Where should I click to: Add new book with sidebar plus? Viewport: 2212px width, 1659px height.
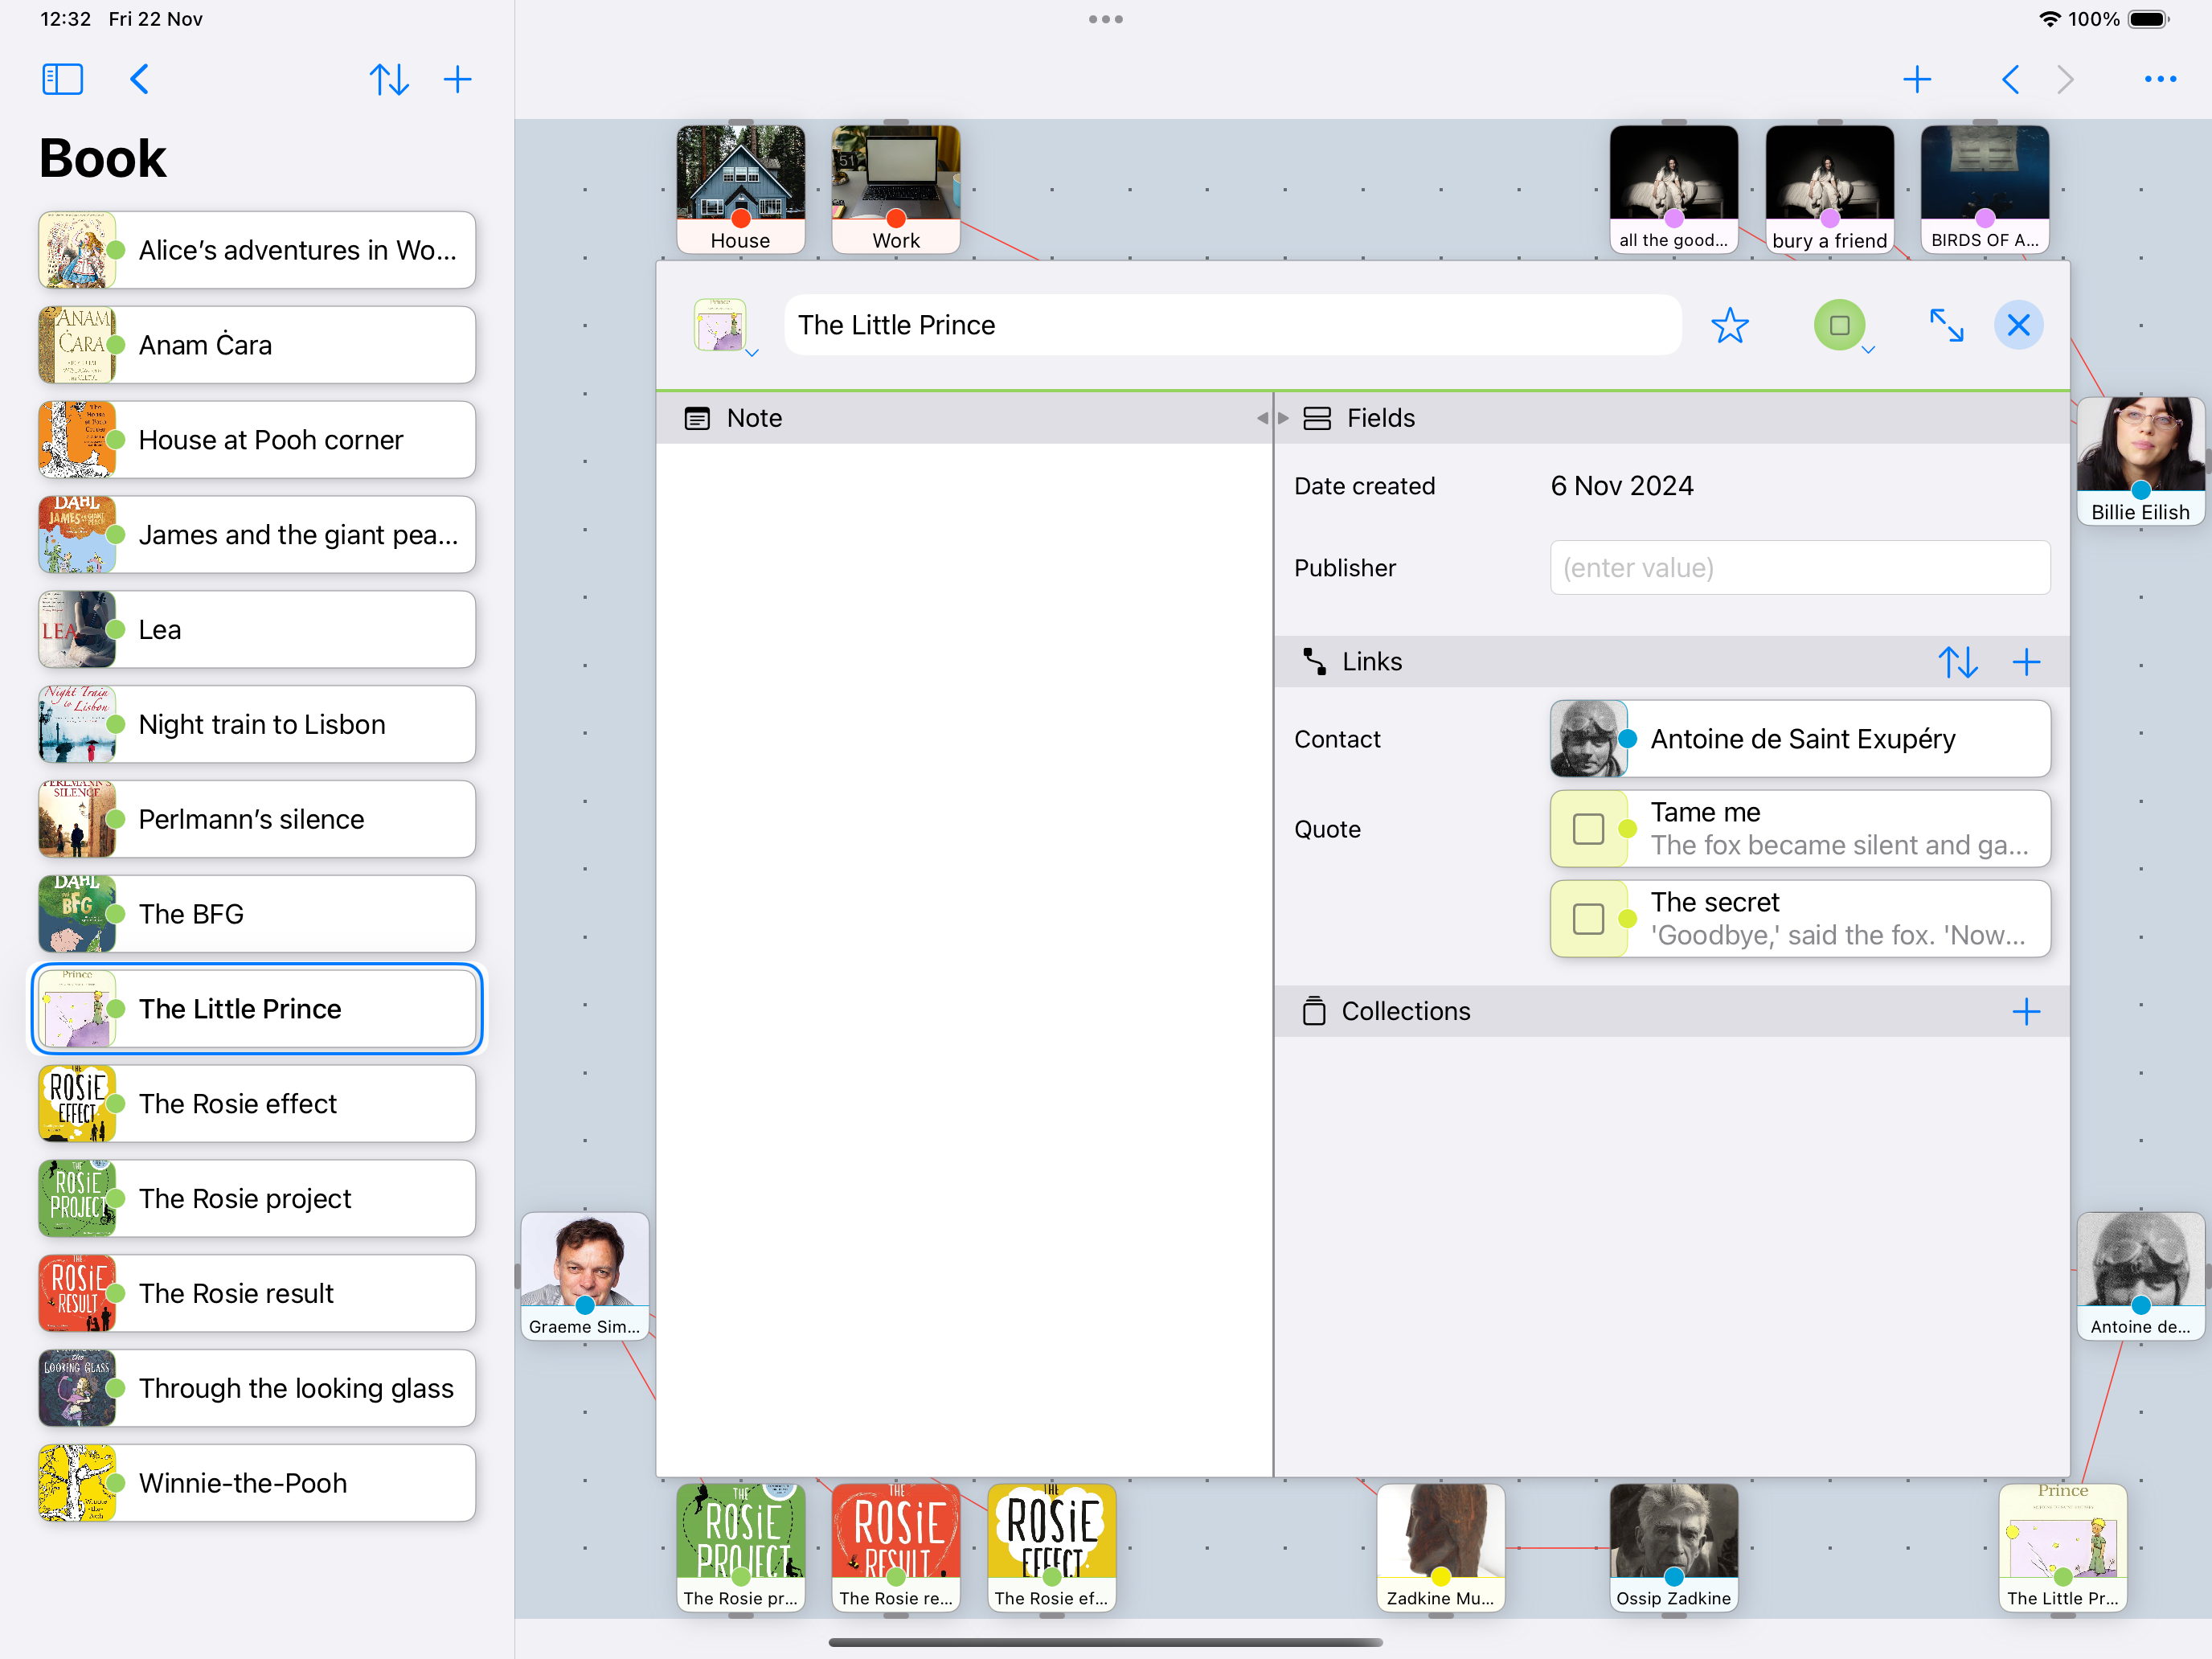pyautogui.click(x=457, y=79)
